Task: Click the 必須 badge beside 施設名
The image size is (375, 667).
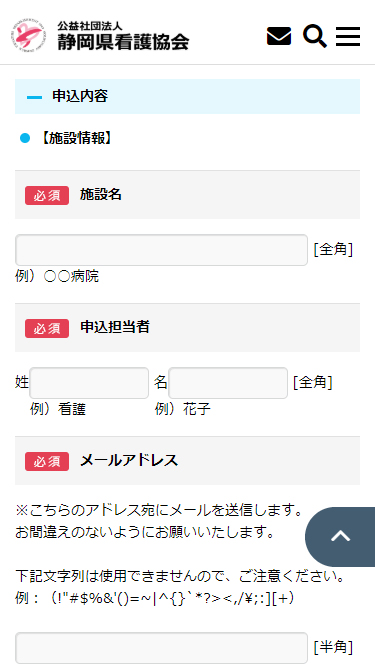Action: pos(47,196)
